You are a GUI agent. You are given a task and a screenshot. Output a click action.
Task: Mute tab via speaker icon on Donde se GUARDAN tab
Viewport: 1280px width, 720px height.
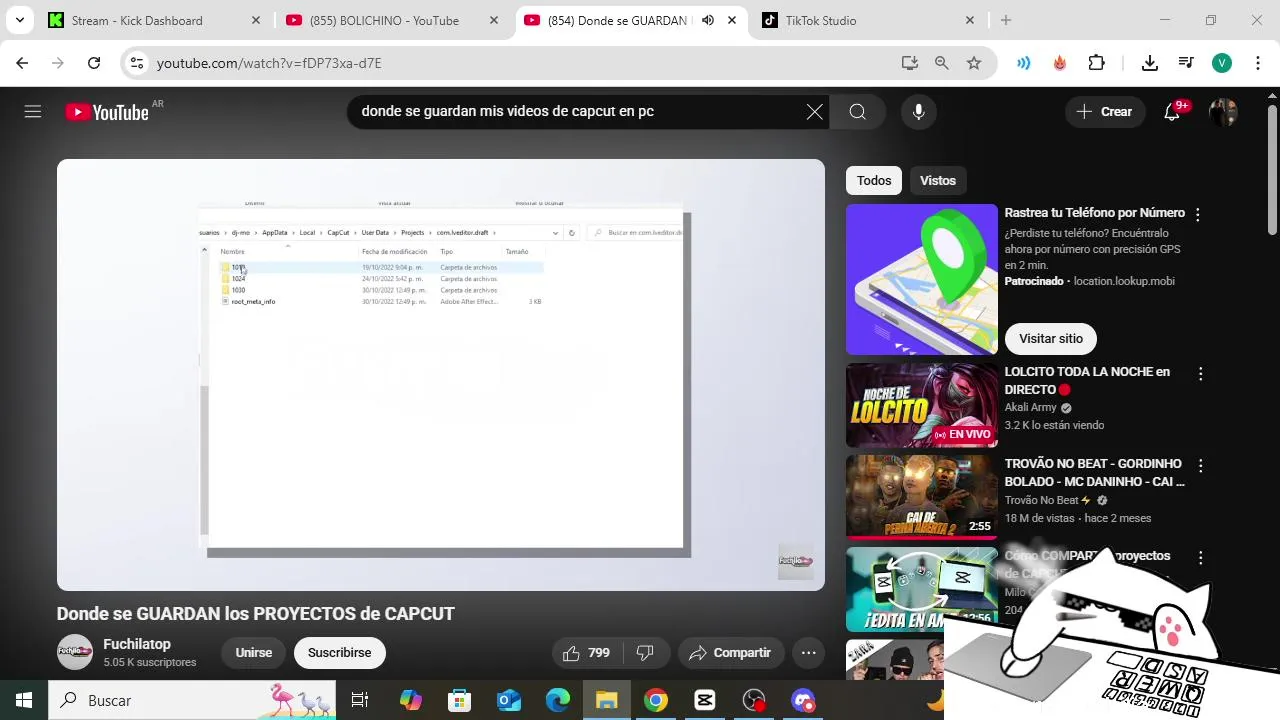click(708, 20)
